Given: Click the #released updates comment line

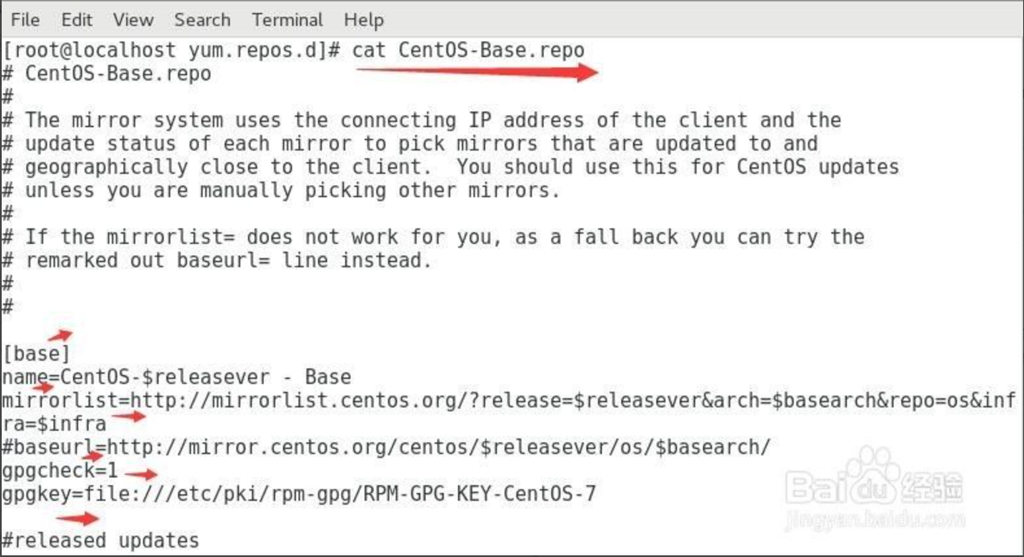Looking at the screenshot, I should [x=101, y=541].
